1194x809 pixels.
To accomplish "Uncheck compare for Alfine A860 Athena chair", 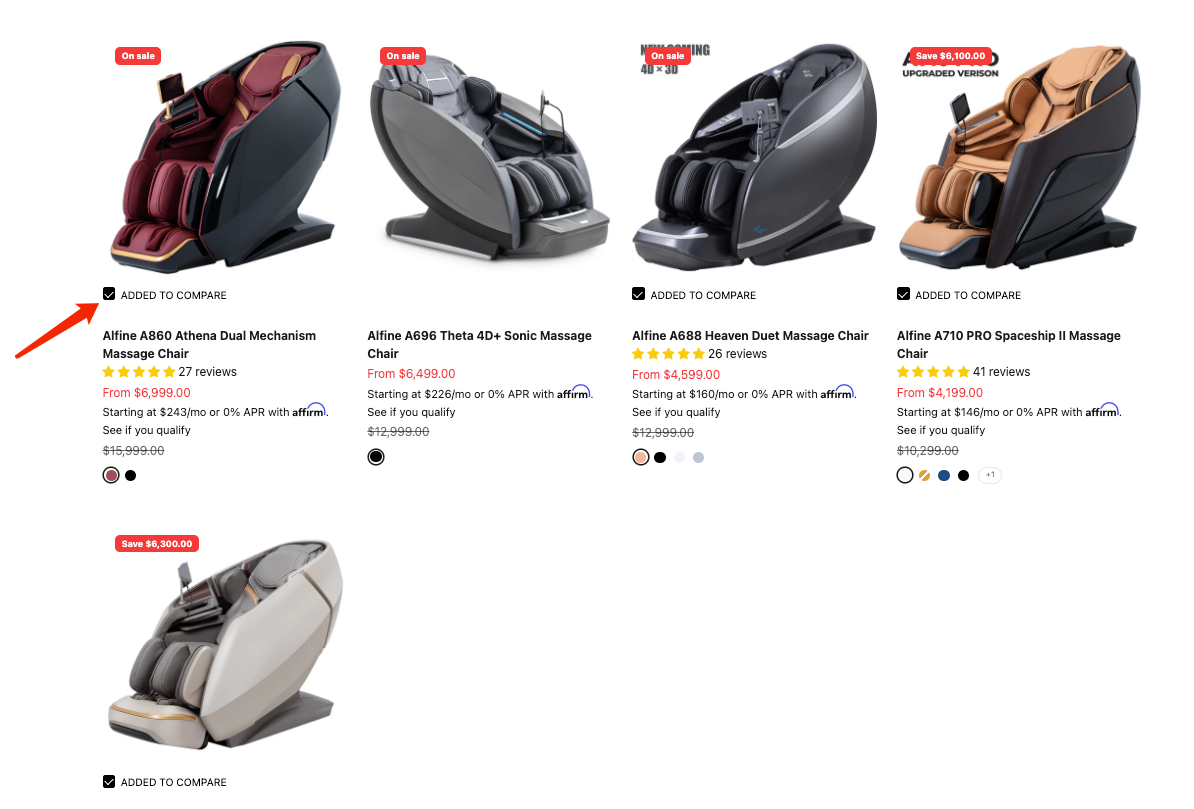I will tap(109, 294).
